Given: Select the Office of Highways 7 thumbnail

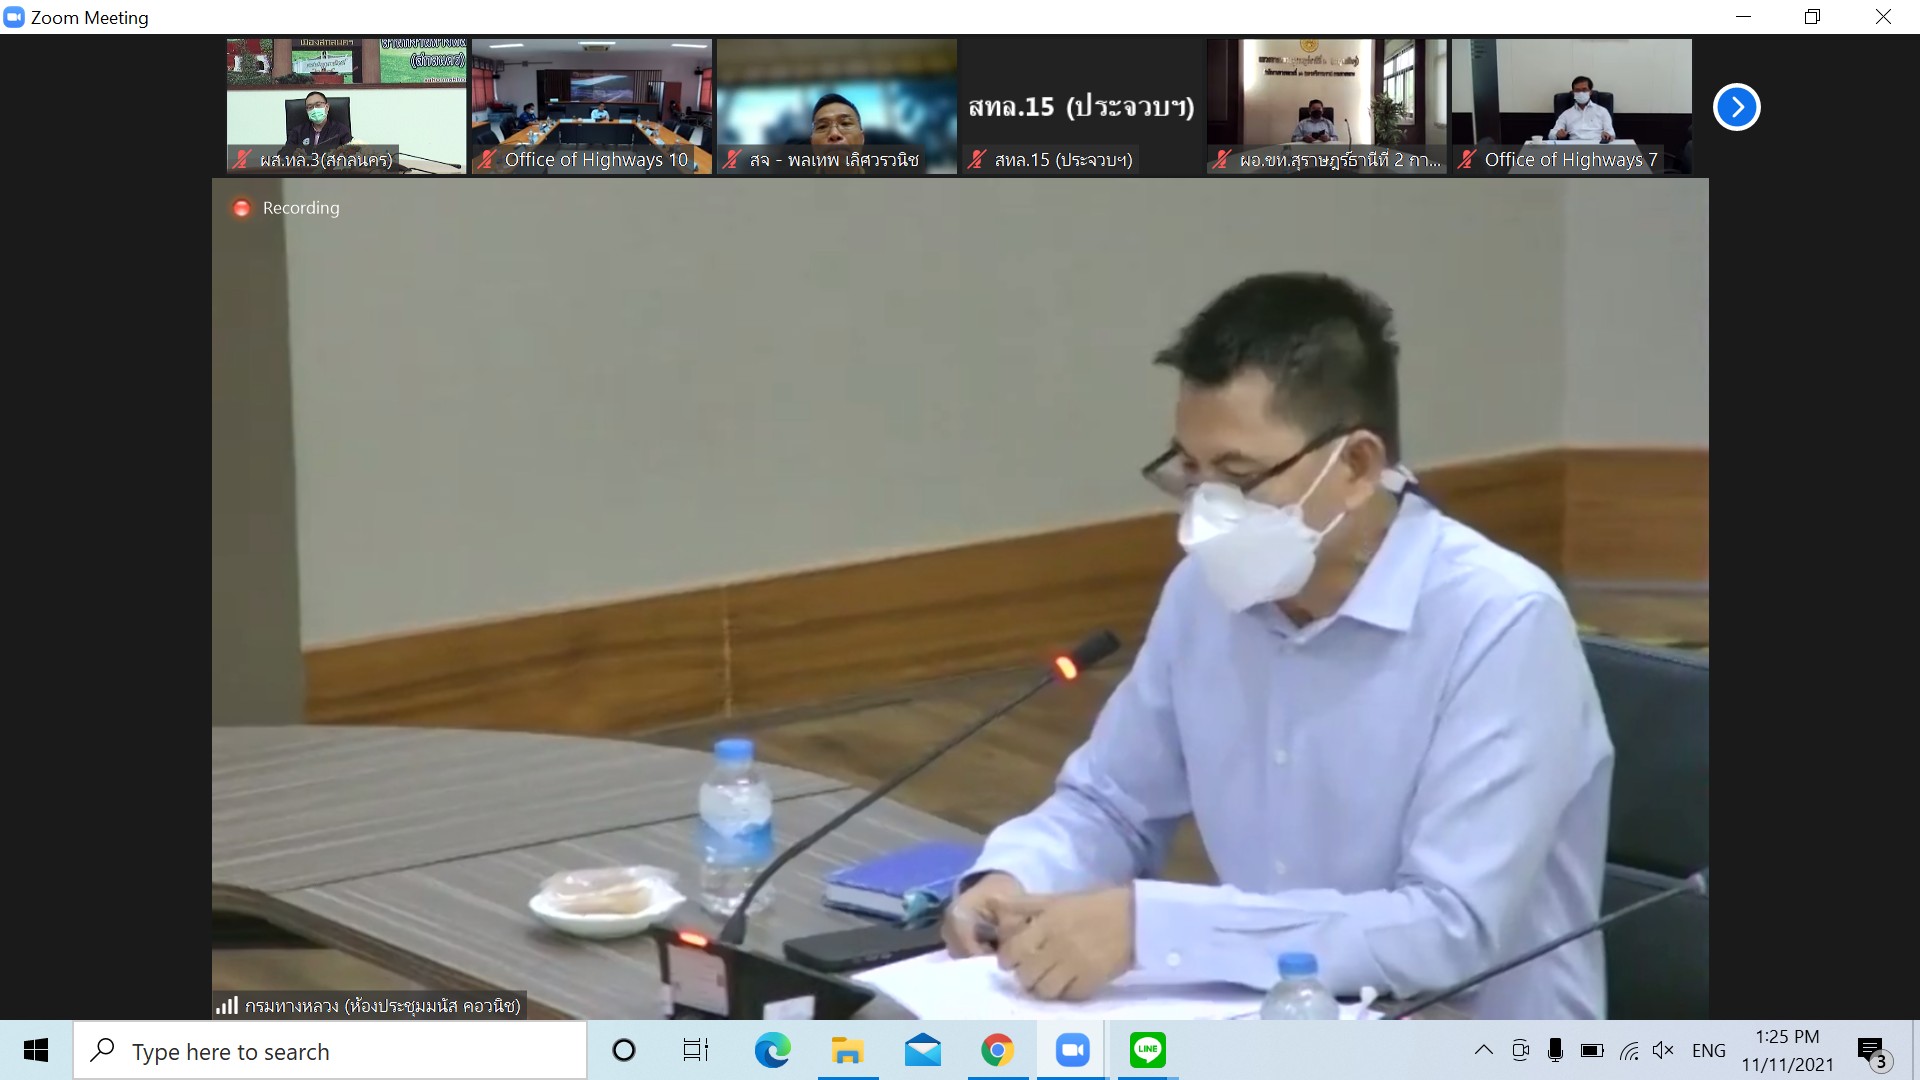Looking at the screenshot, I should click(x=1571, y=106).
